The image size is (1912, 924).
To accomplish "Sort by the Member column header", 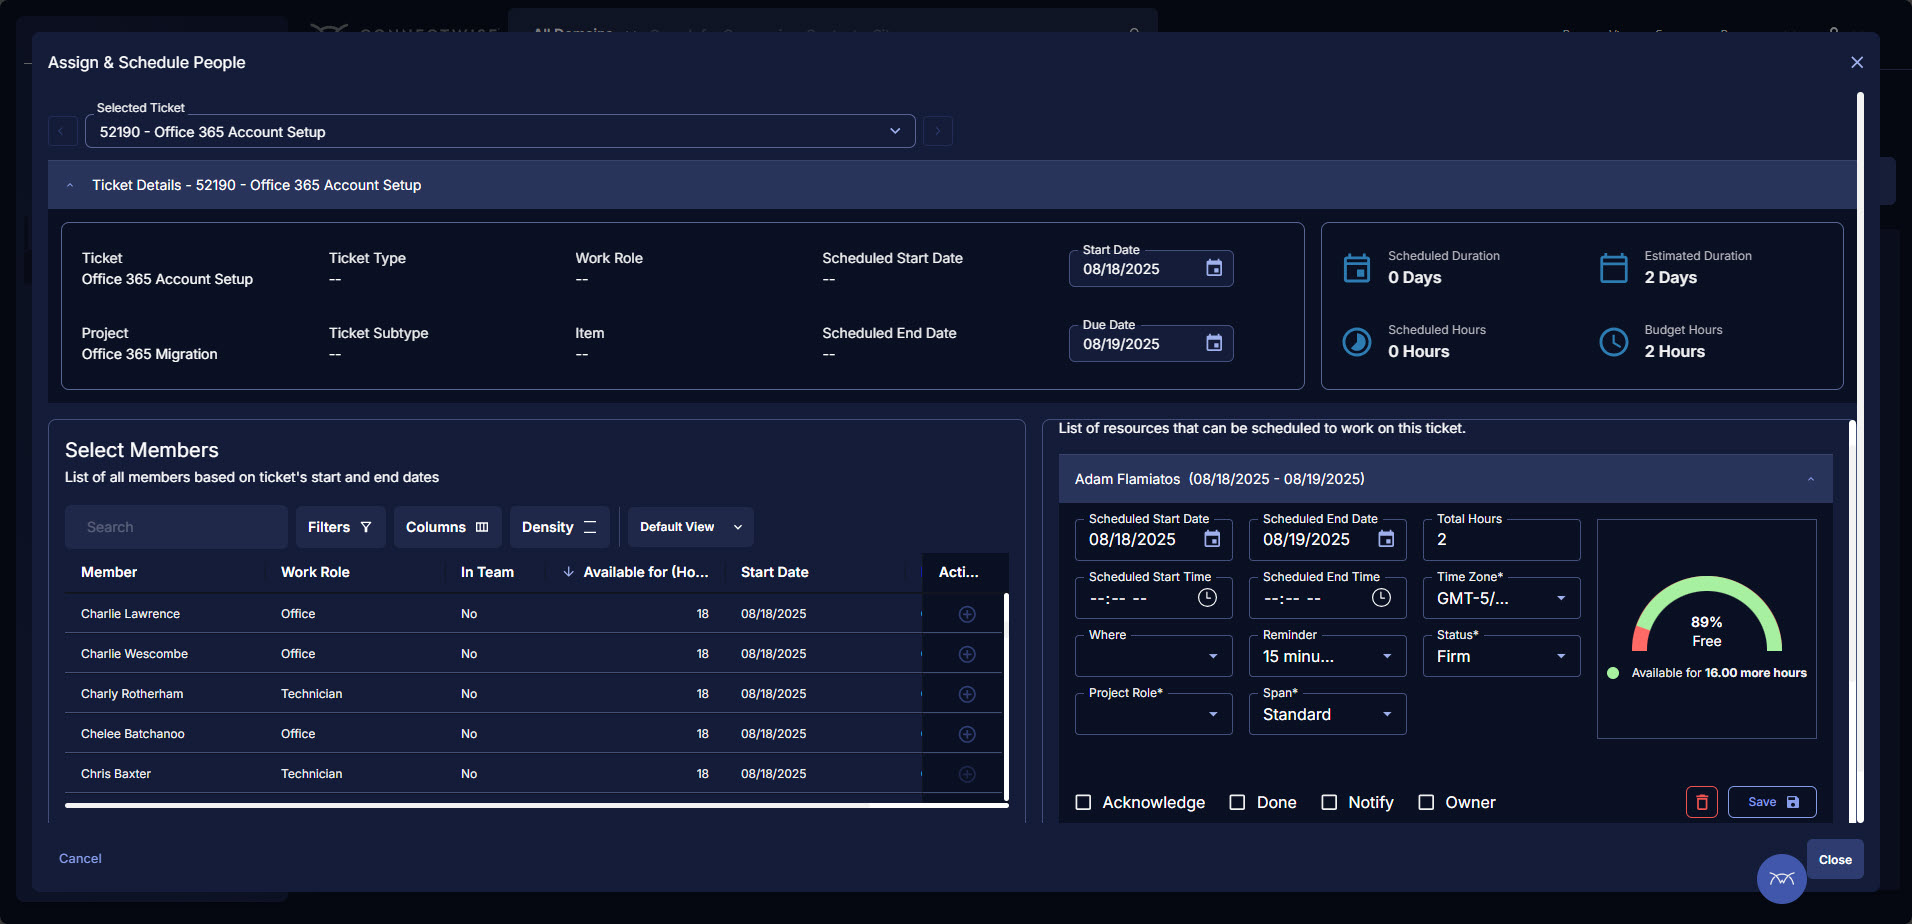I will pos(109,572).
